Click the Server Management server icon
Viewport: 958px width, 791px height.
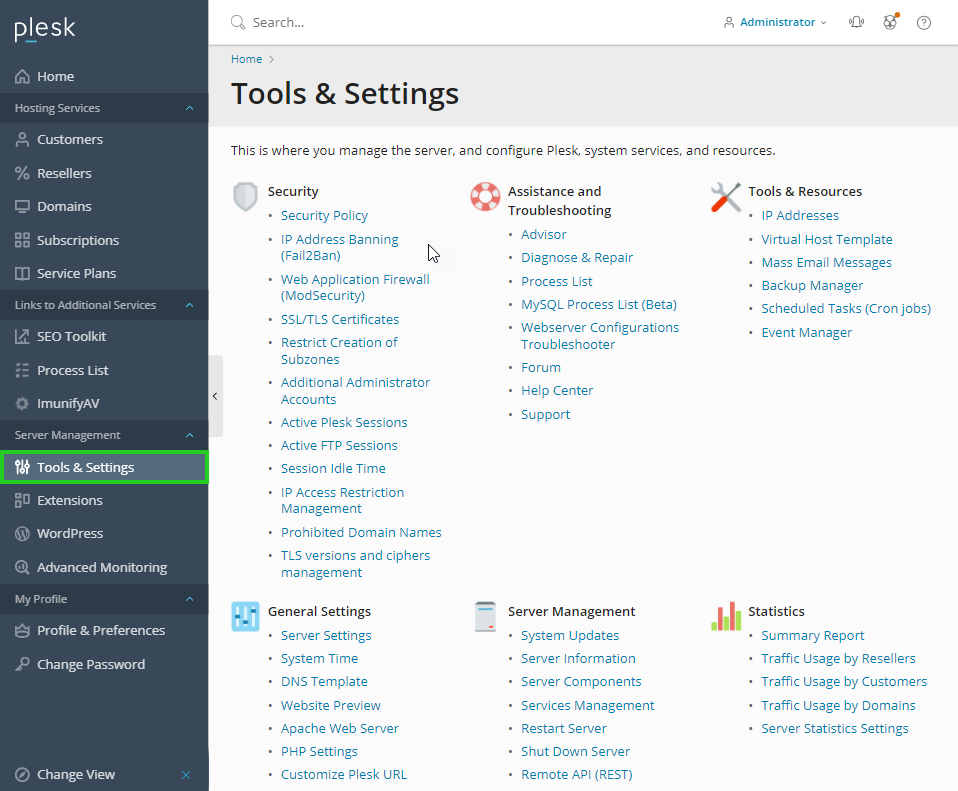click(x=485, y=616)
